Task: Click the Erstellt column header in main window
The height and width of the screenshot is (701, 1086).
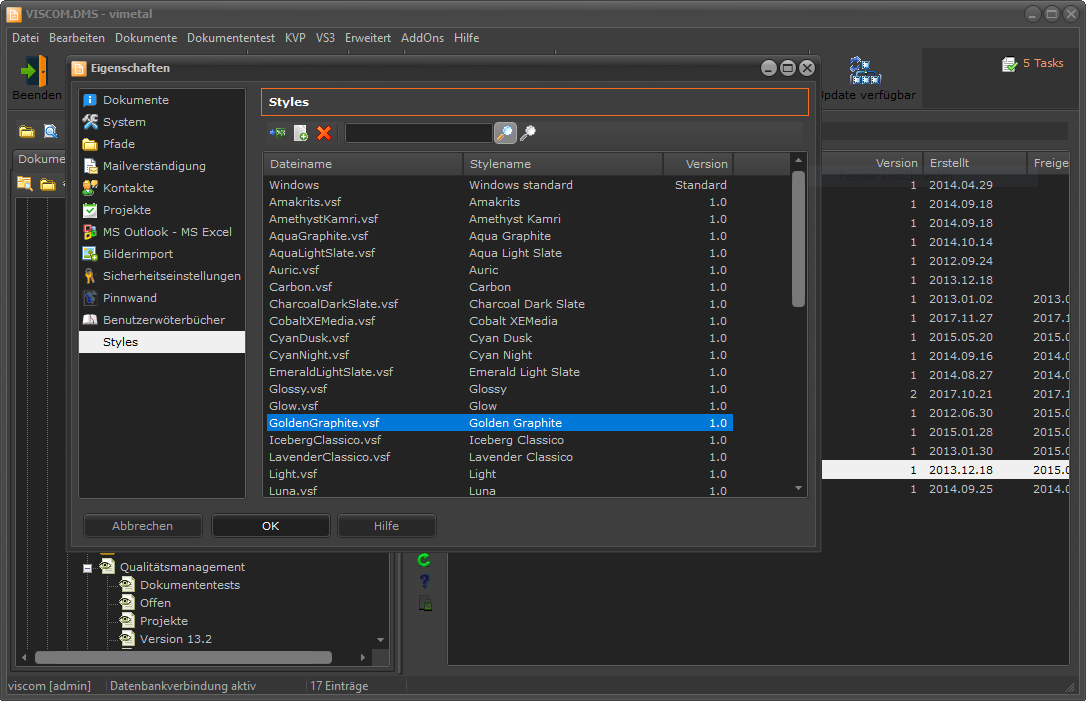Action: point(974,163)
